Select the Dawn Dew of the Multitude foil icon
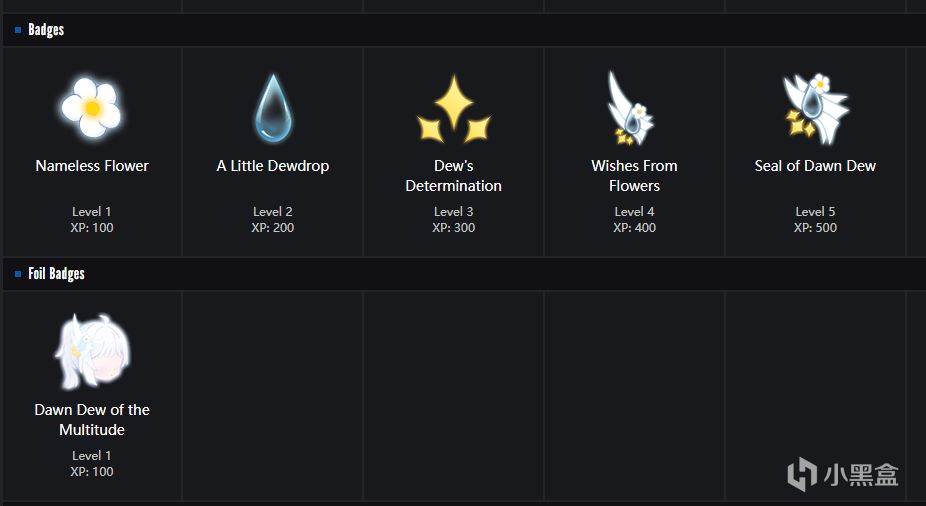 (x=91, y=351)
